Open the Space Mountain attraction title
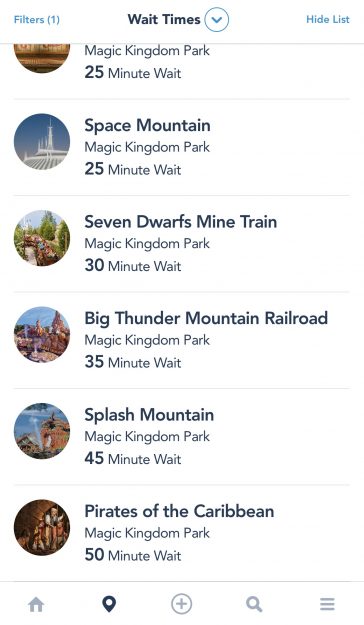 point(148,126)
